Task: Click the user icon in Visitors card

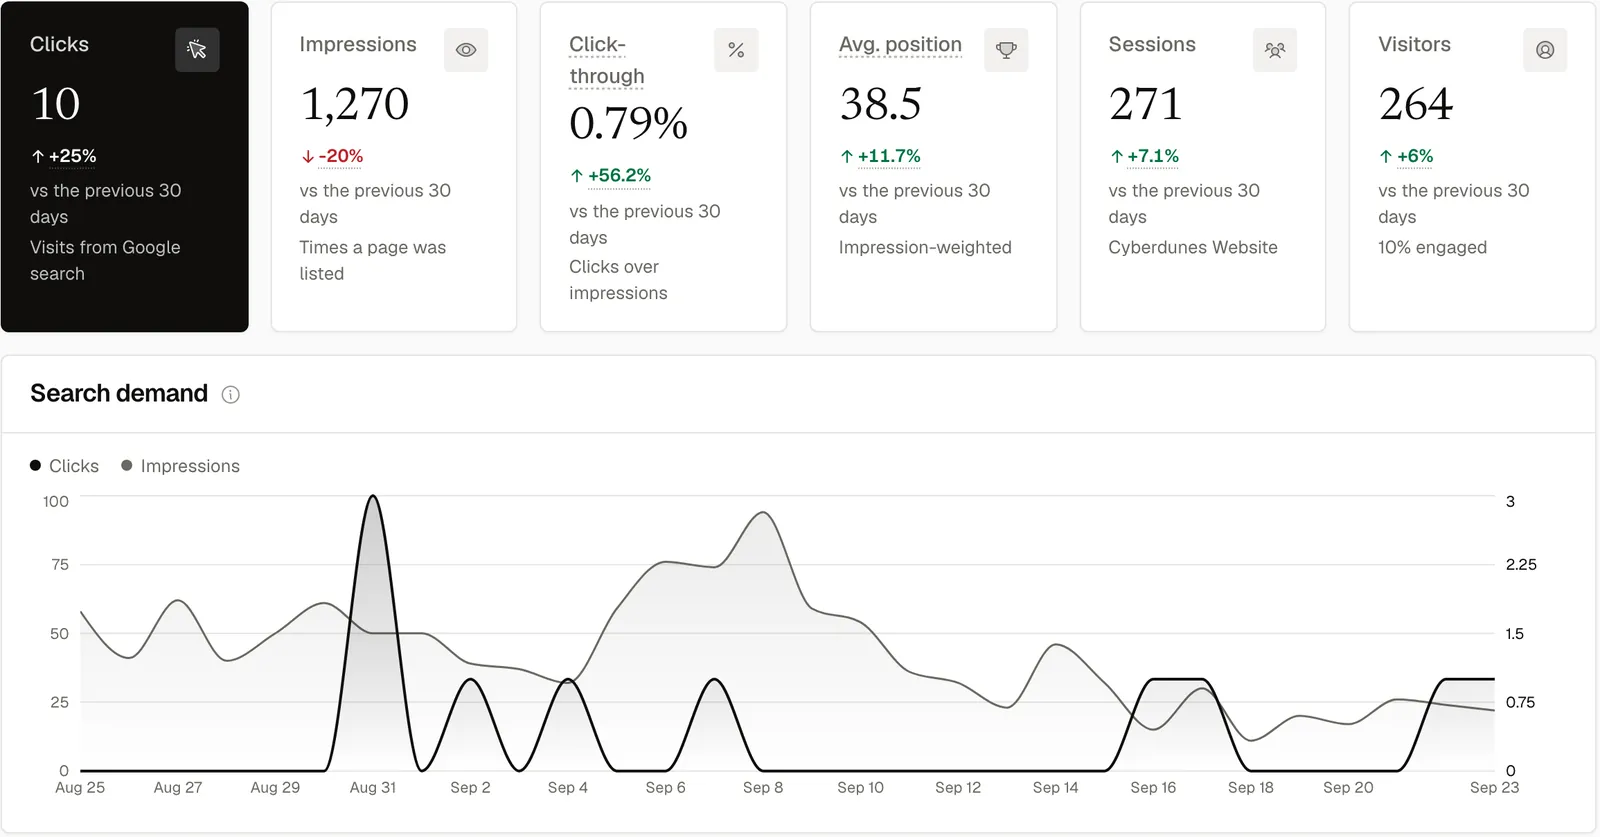Action: 1545,50
